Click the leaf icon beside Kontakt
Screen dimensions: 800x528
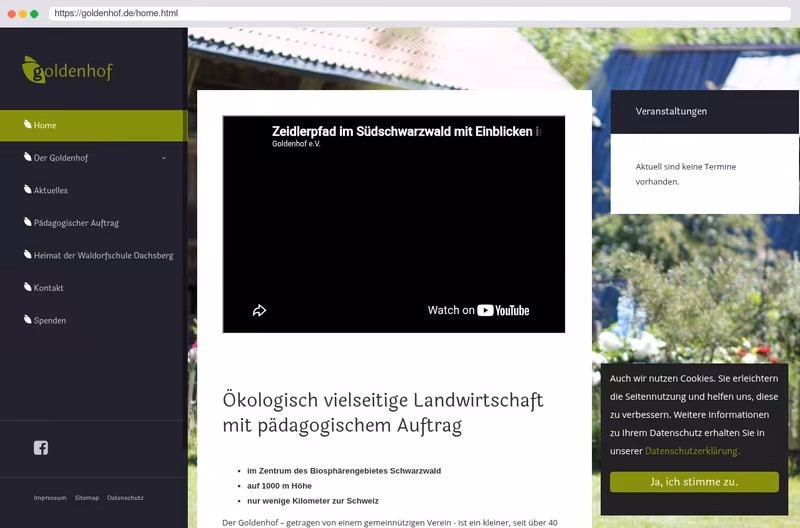28,287
